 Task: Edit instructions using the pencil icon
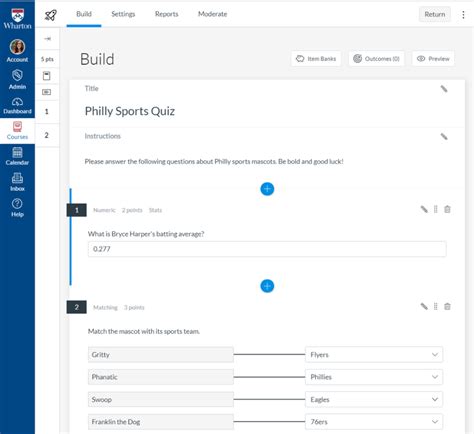point(444,136)
